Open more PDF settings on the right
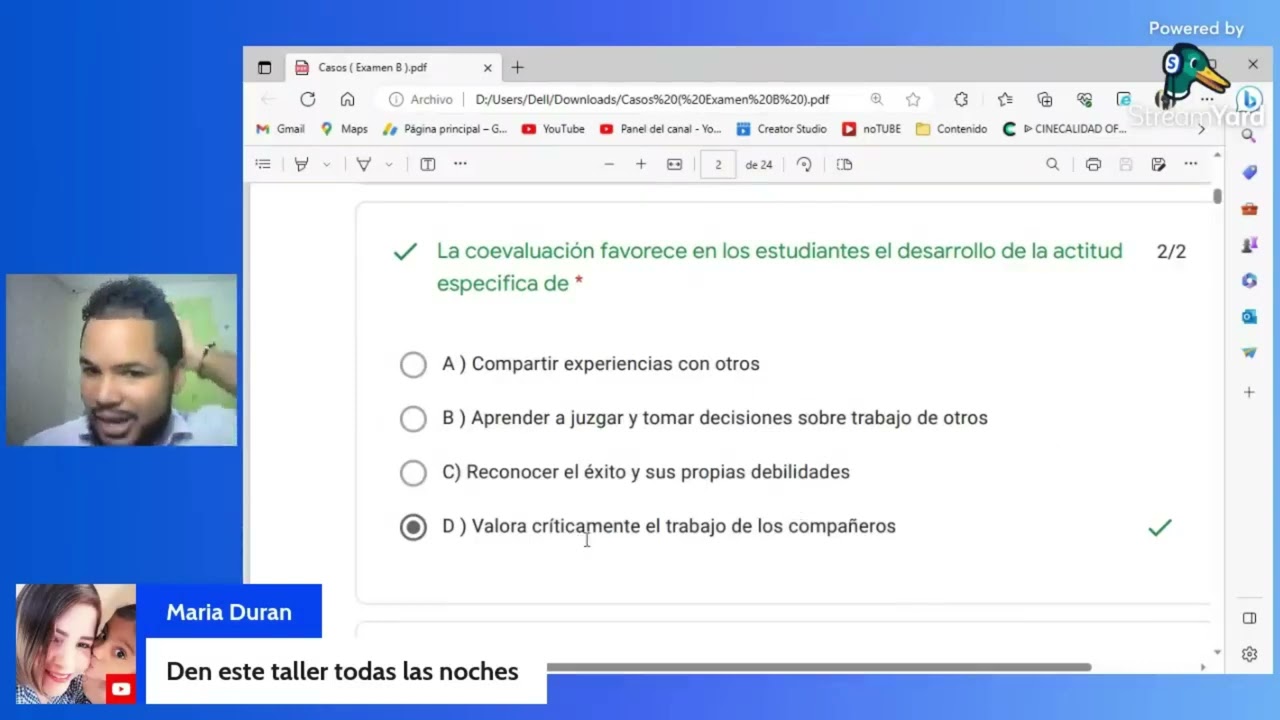 tap(1191, 163)
